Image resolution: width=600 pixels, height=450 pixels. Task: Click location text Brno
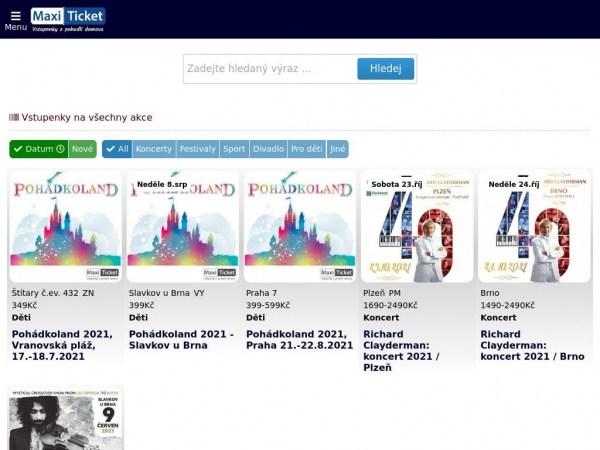[490, 293]
